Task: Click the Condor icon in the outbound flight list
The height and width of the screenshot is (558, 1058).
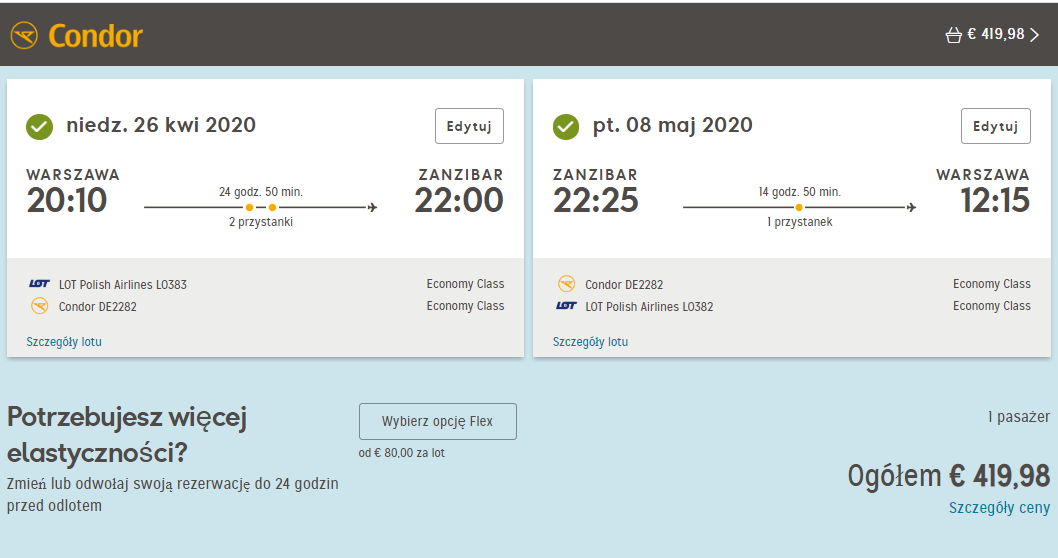Action: click(40, 306)
